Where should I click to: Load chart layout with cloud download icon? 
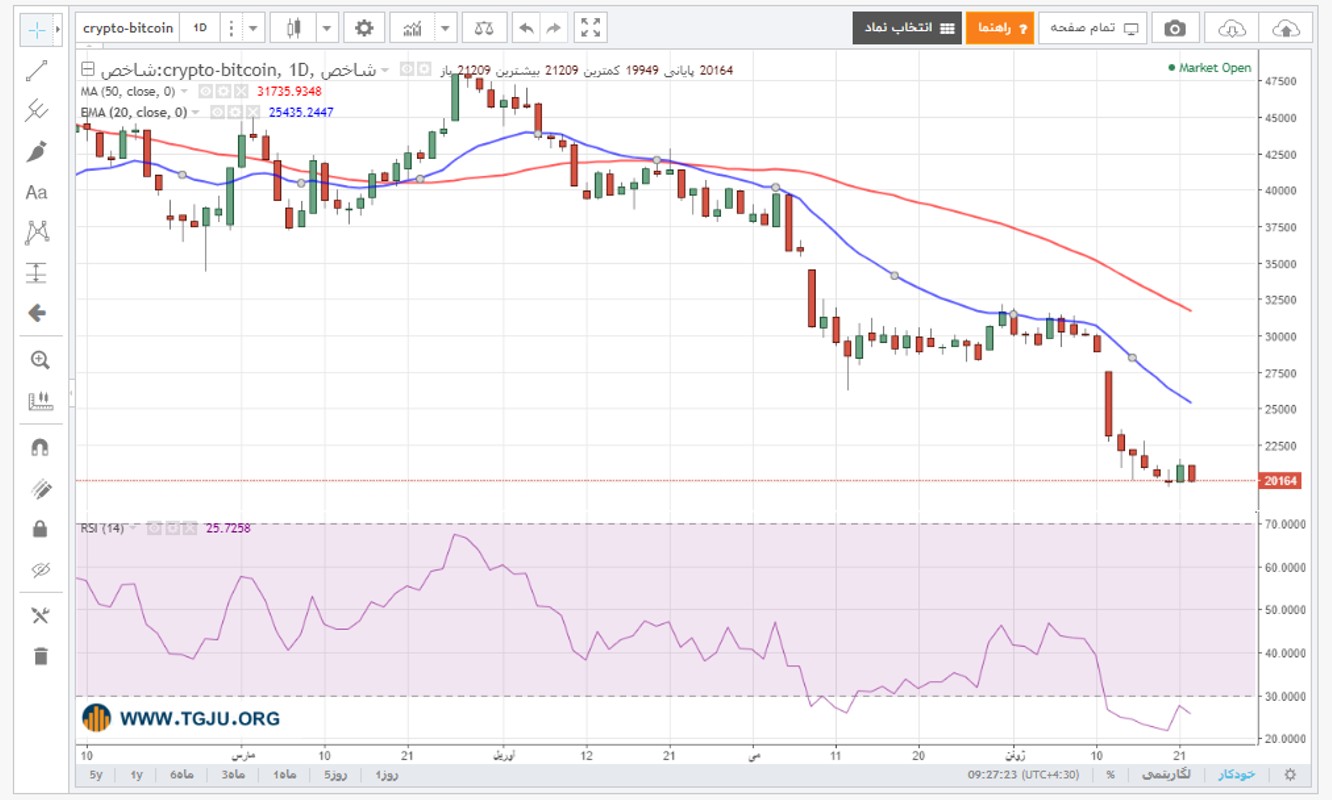click(x=1231, y=28)
